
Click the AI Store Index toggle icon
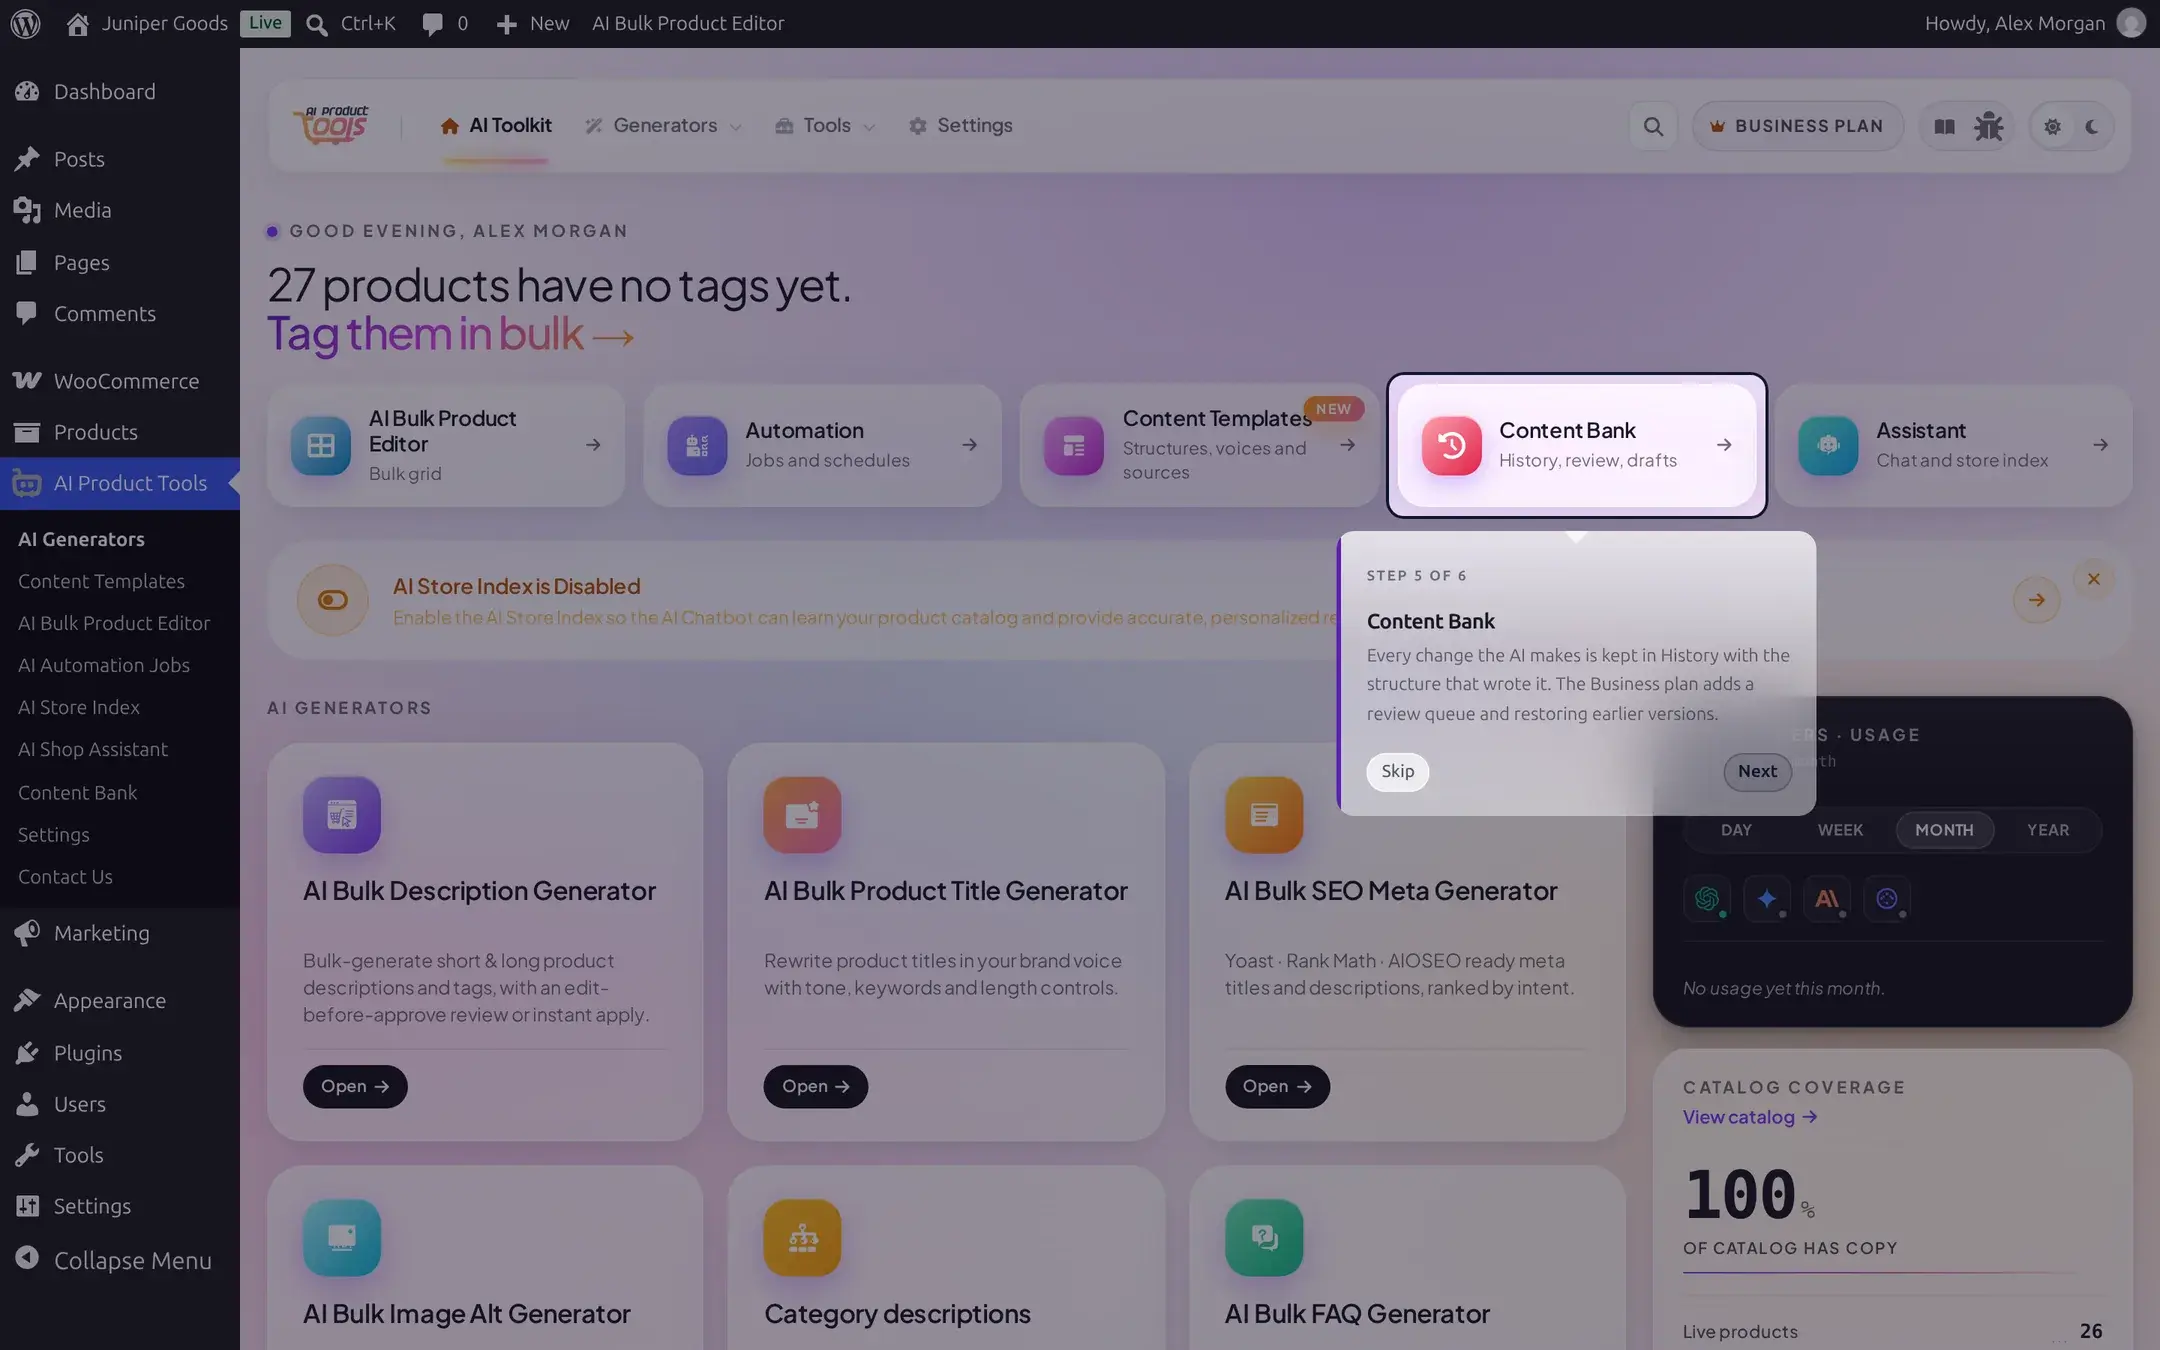coord(333,600)
